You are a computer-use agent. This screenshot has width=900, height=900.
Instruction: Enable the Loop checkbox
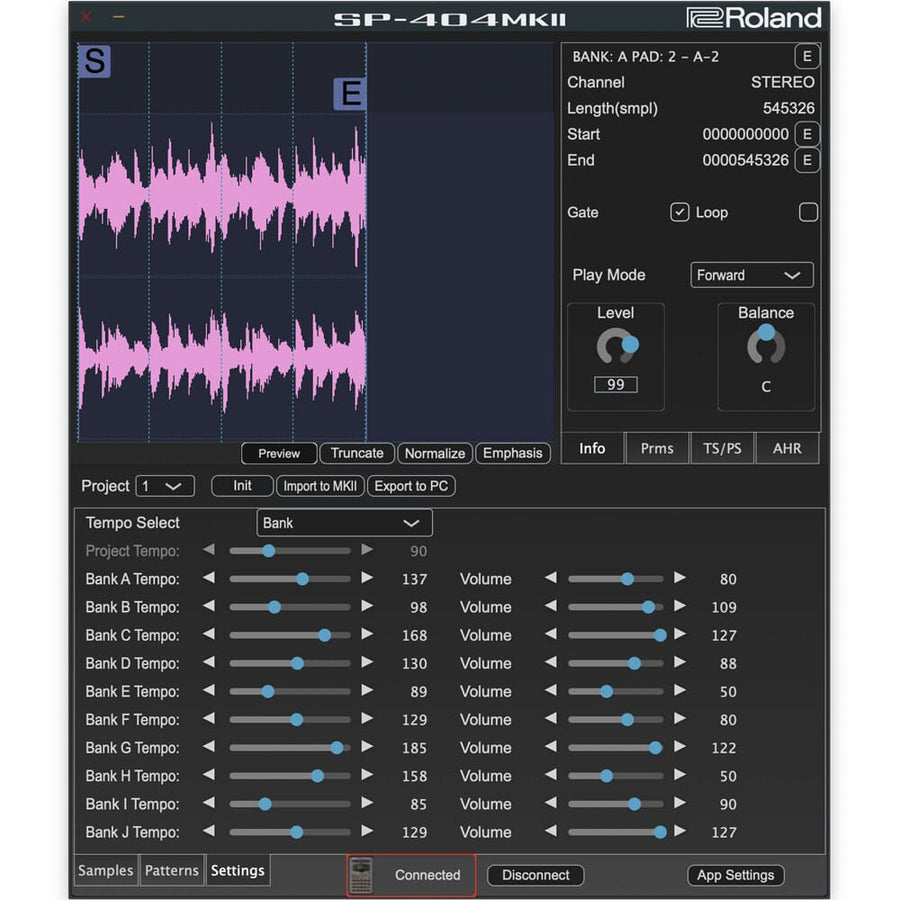click(808, 212)
